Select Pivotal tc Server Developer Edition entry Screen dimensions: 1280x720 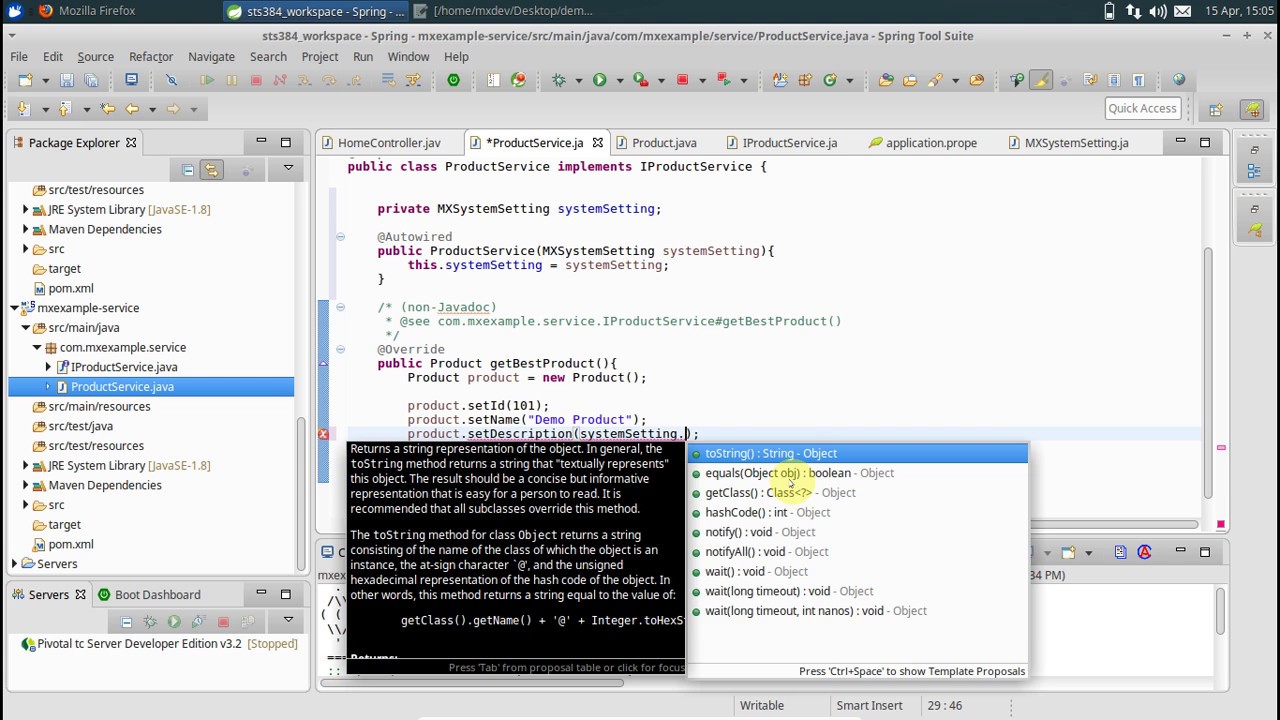(158, 644)
